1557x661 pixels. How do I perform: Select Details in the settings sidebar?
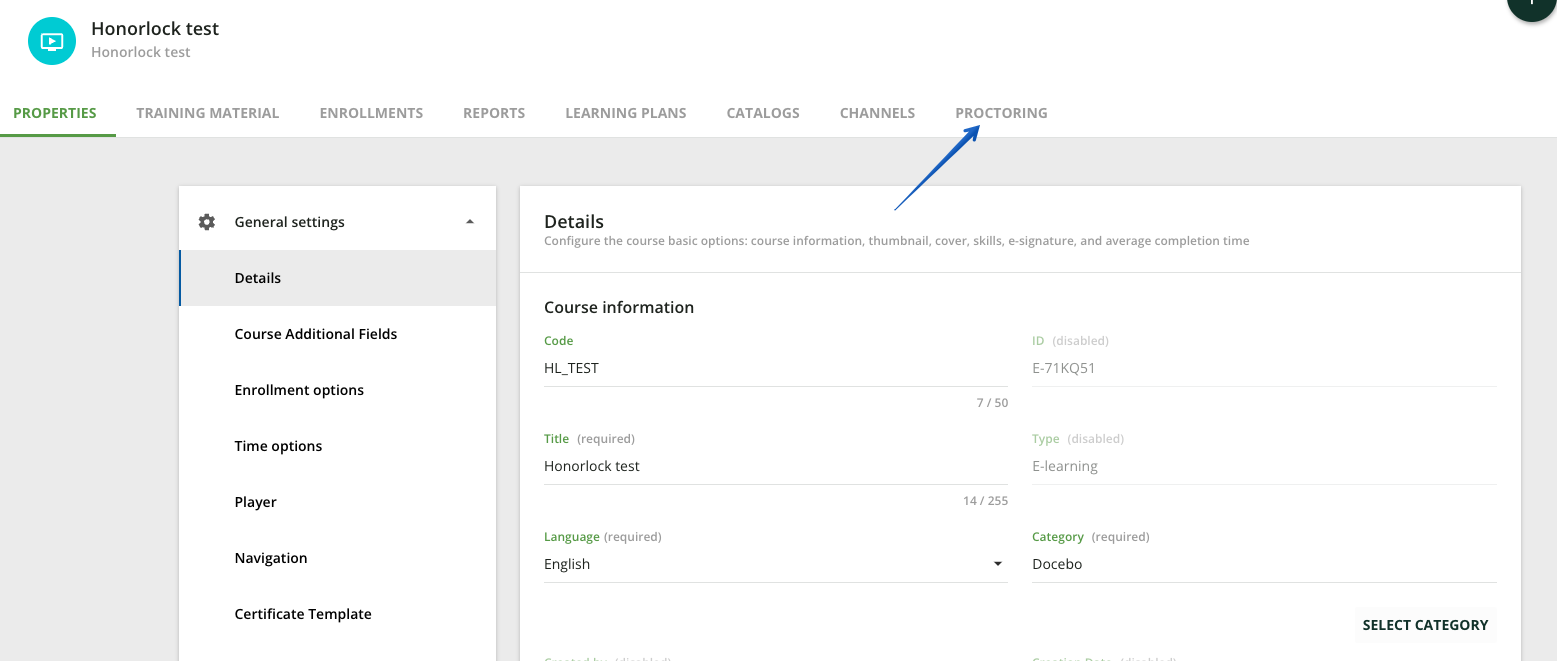(x=338, y=278)
